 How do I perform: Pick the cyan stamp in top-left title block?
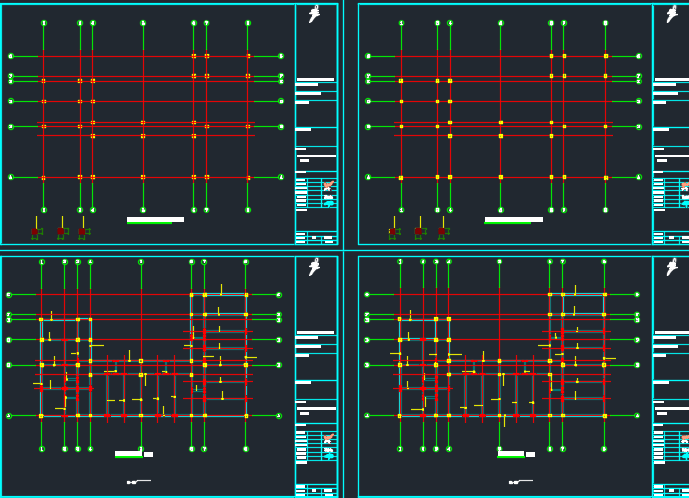click(x=329, y=204)
